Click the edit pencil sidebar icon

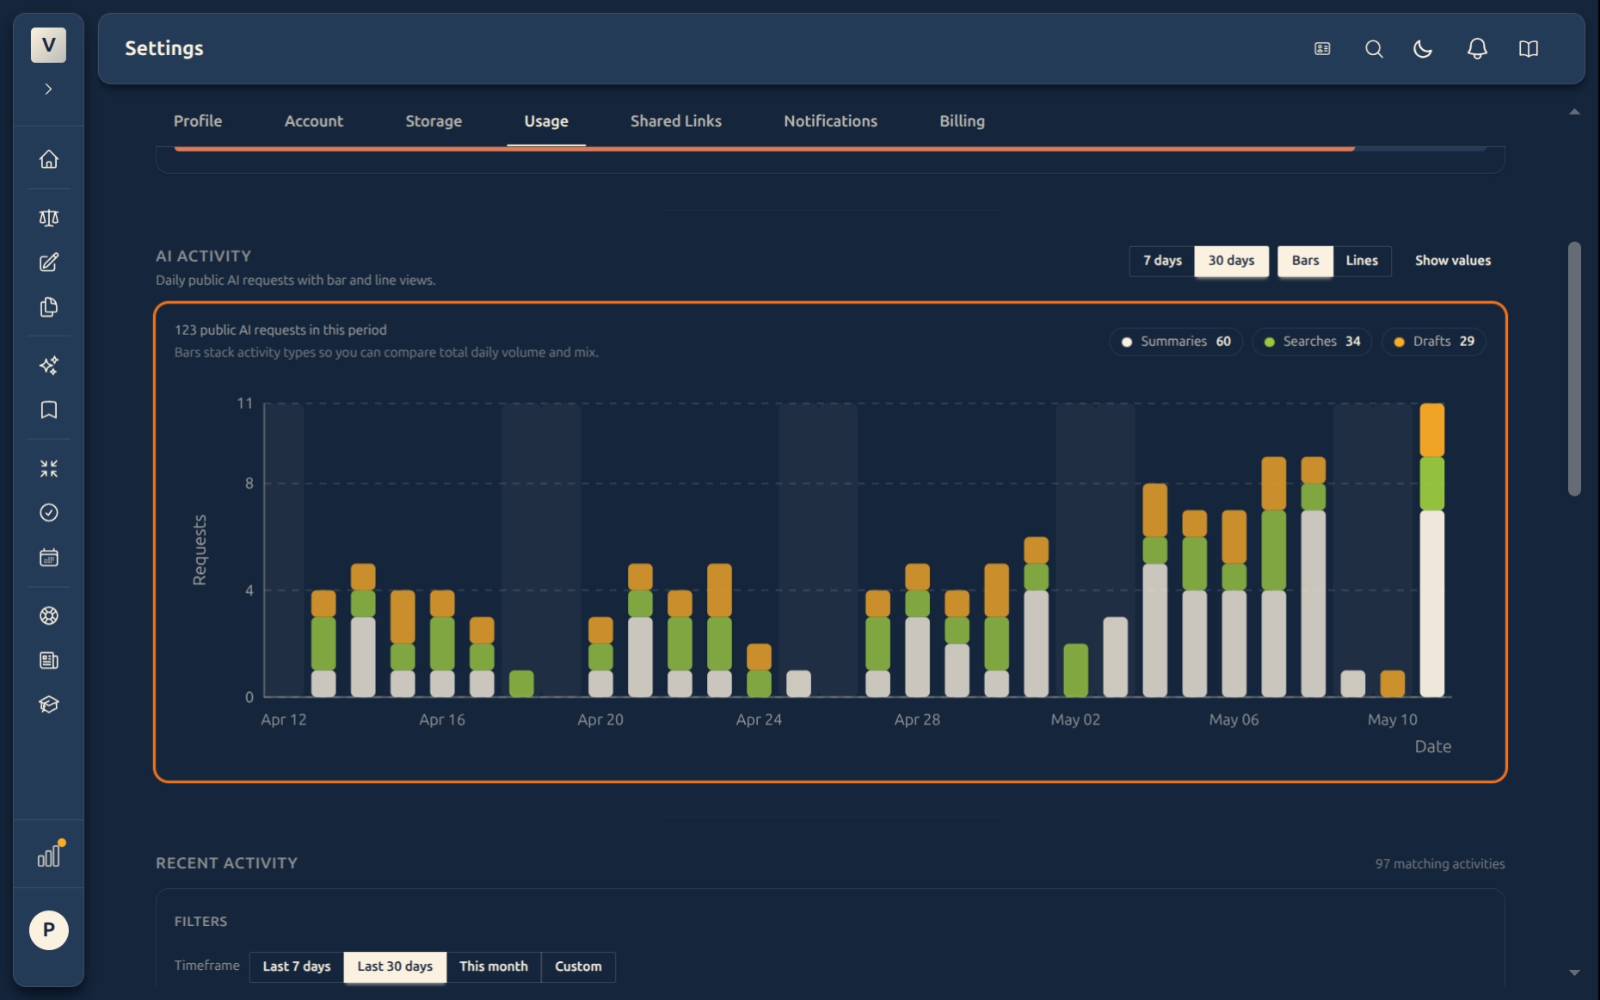48,262
